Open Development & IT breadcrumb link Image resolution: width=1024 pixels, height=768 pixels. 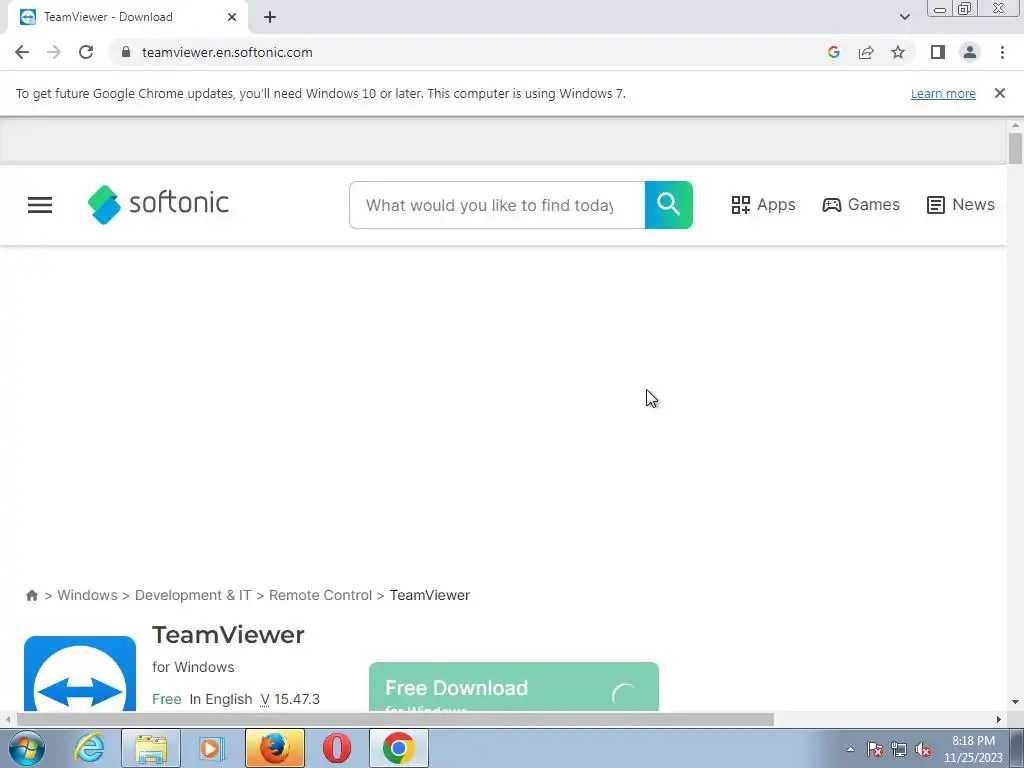[193, 595]
